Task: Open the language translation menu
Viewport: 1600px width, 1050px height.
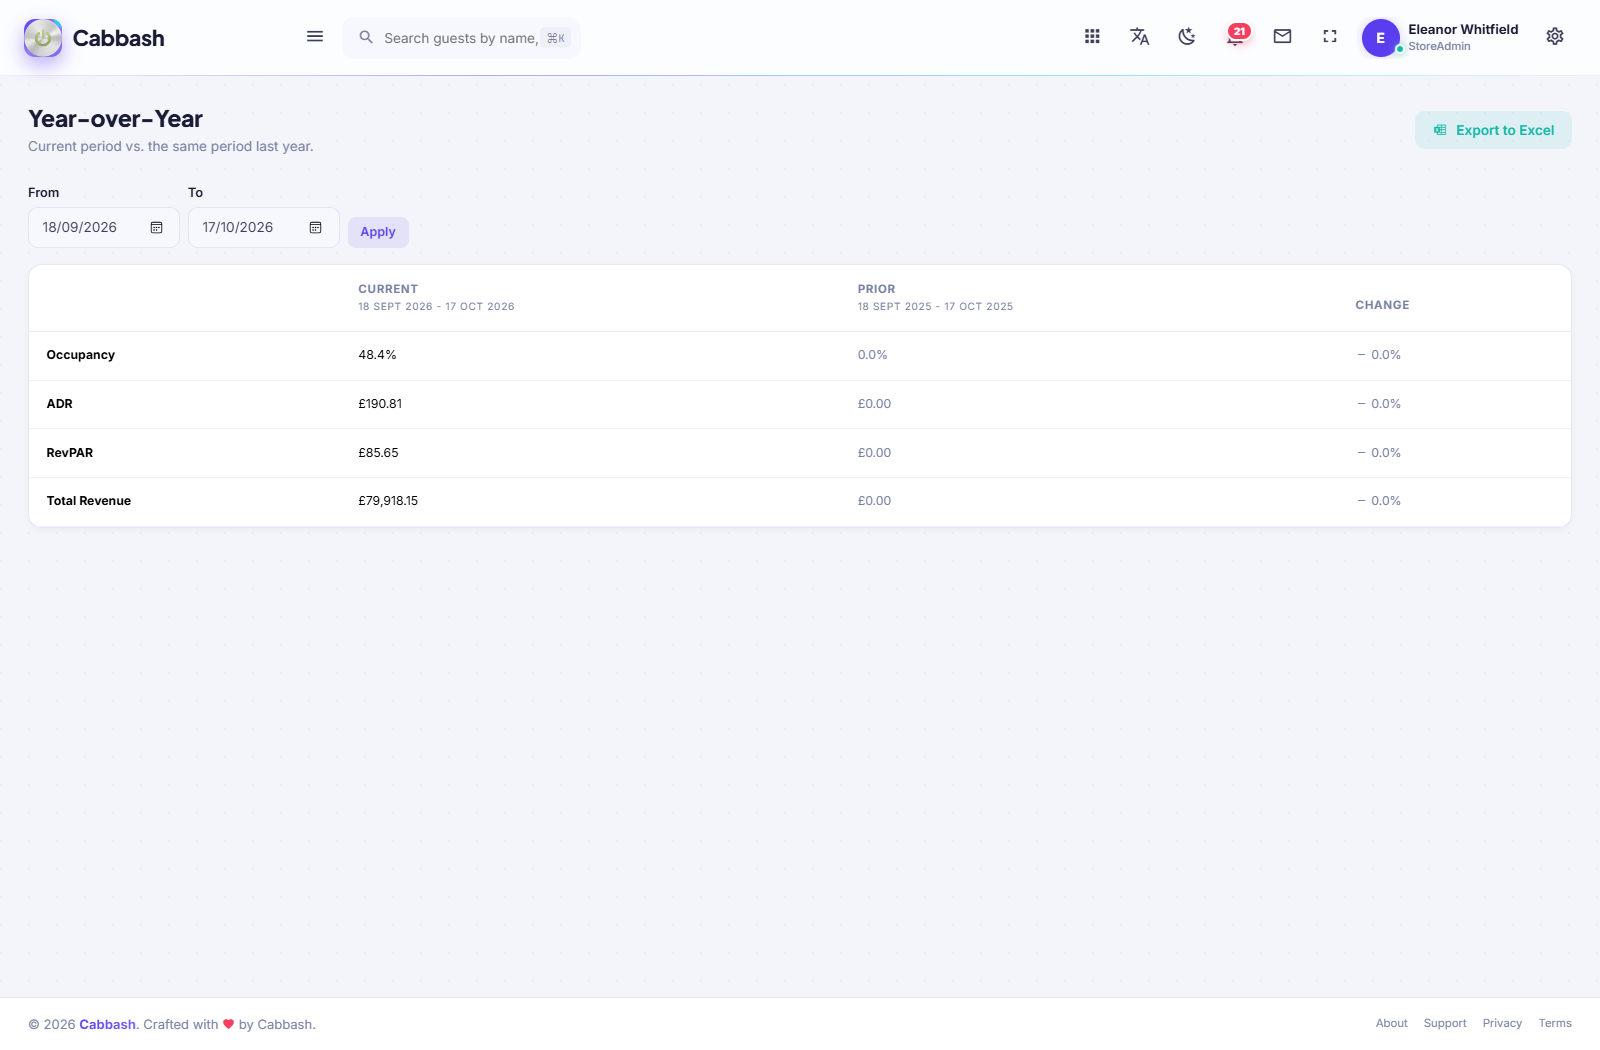Action: coord(1140,37)
